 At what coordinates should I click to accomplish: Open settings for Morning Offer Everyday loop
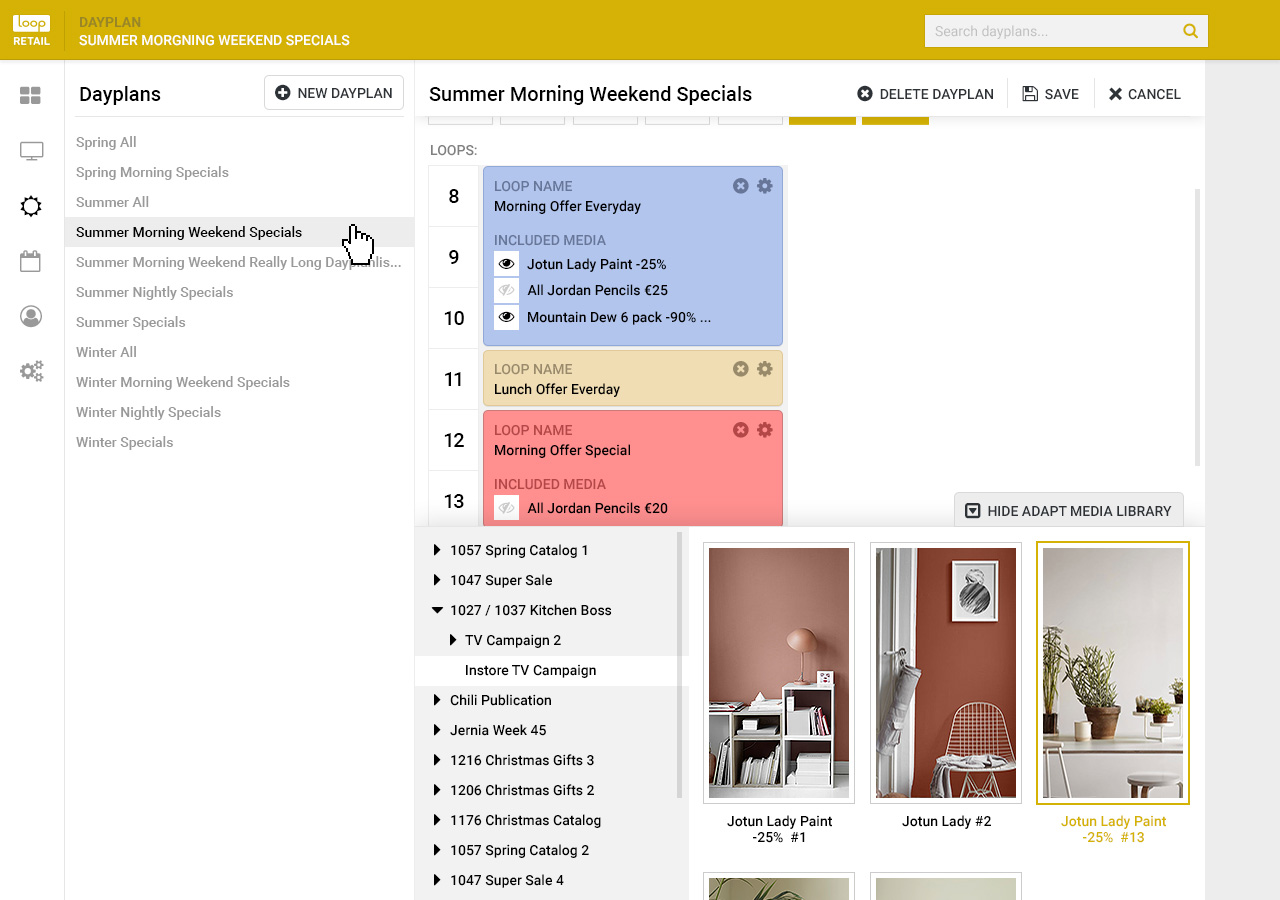coord(765,186)
